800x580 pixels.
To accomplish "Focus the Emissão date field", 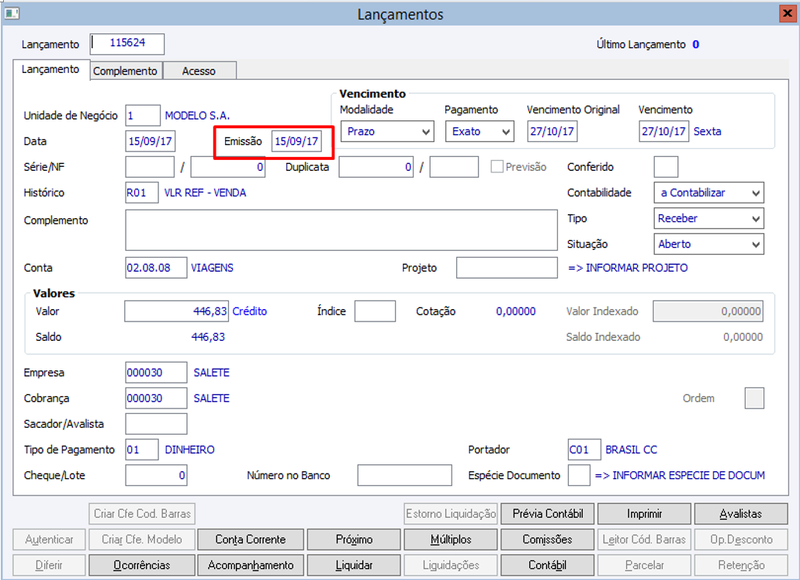I will click(x=296, y=141).
